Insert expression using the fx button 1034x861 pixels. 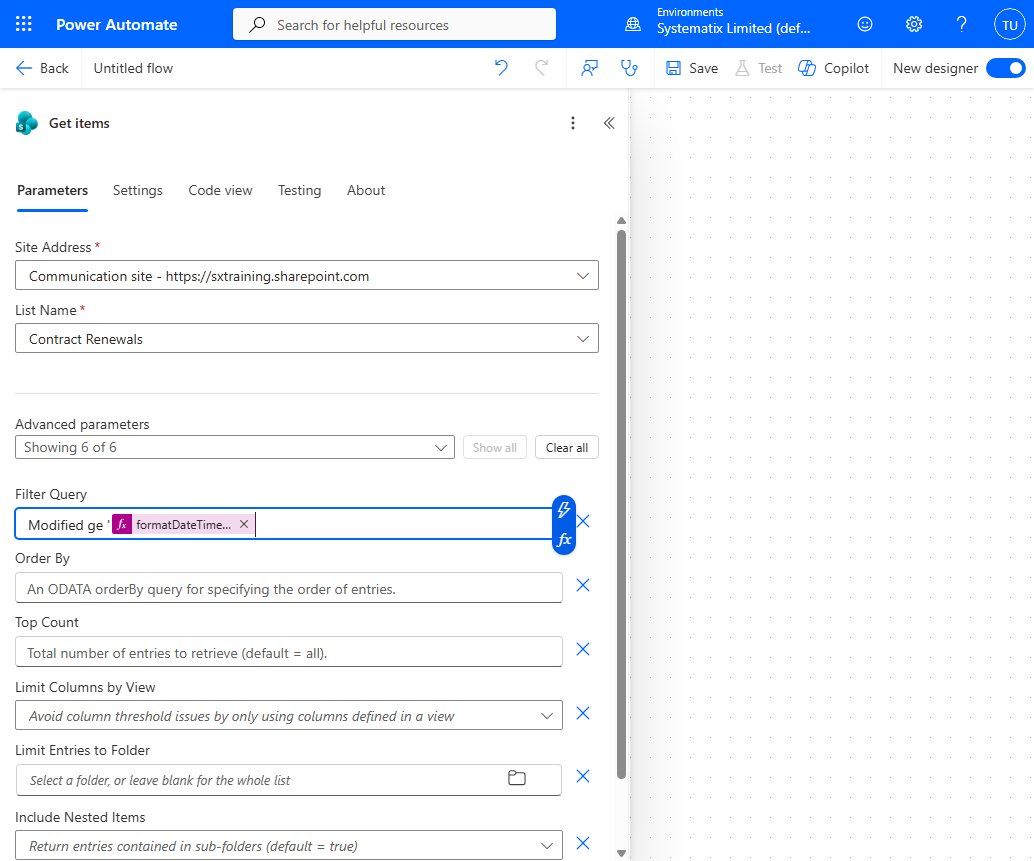pyautogui.click(x=564, y=540)
